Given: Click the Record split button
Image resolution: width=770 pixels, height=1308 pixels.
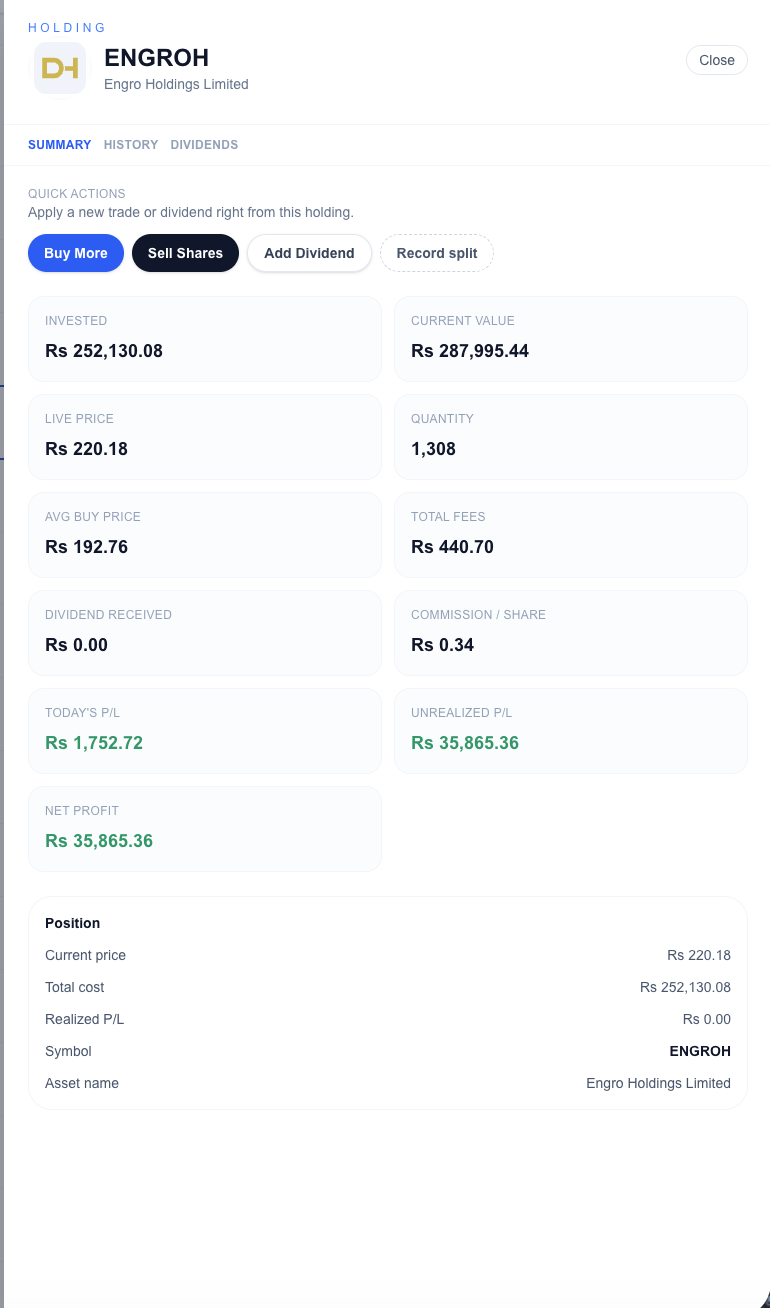Looking at the screenshot, I should click(x=437, y=253).
